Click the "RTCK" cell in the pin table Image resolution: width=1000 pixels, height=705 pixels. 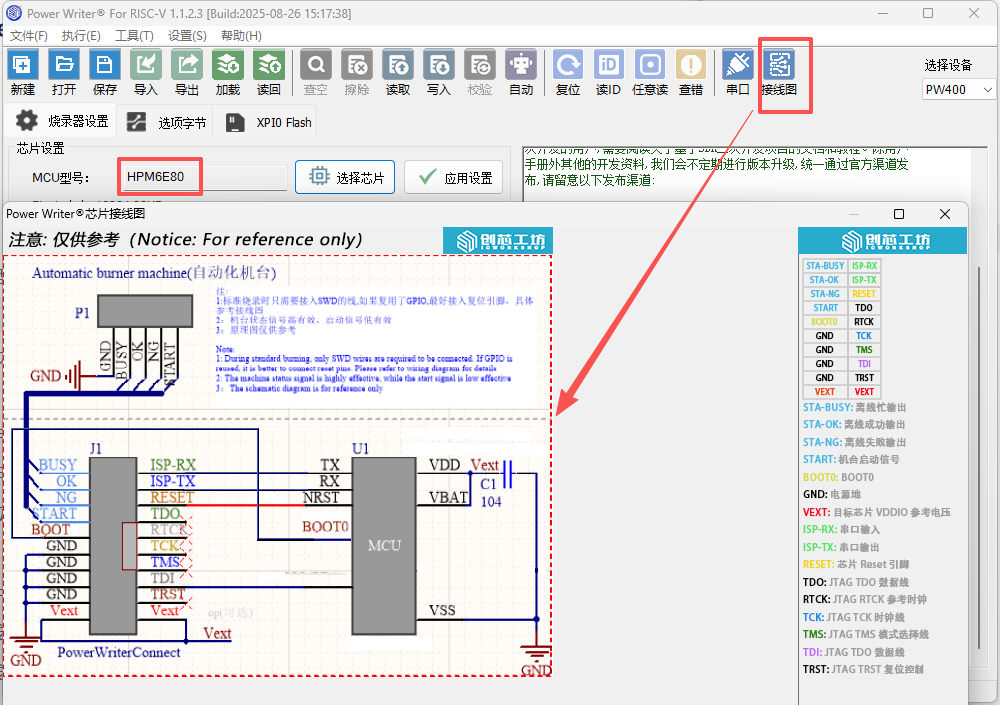pyautogui.click(x=864, y=322)
